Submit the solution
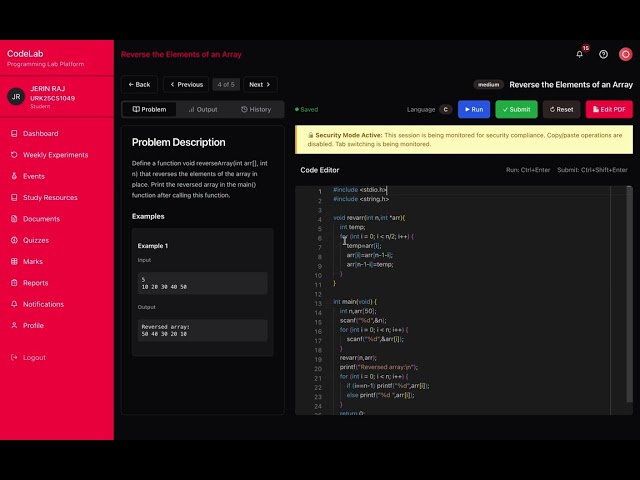Image resolution: width=640 pixels, height=480 pixels. point(516,109)
